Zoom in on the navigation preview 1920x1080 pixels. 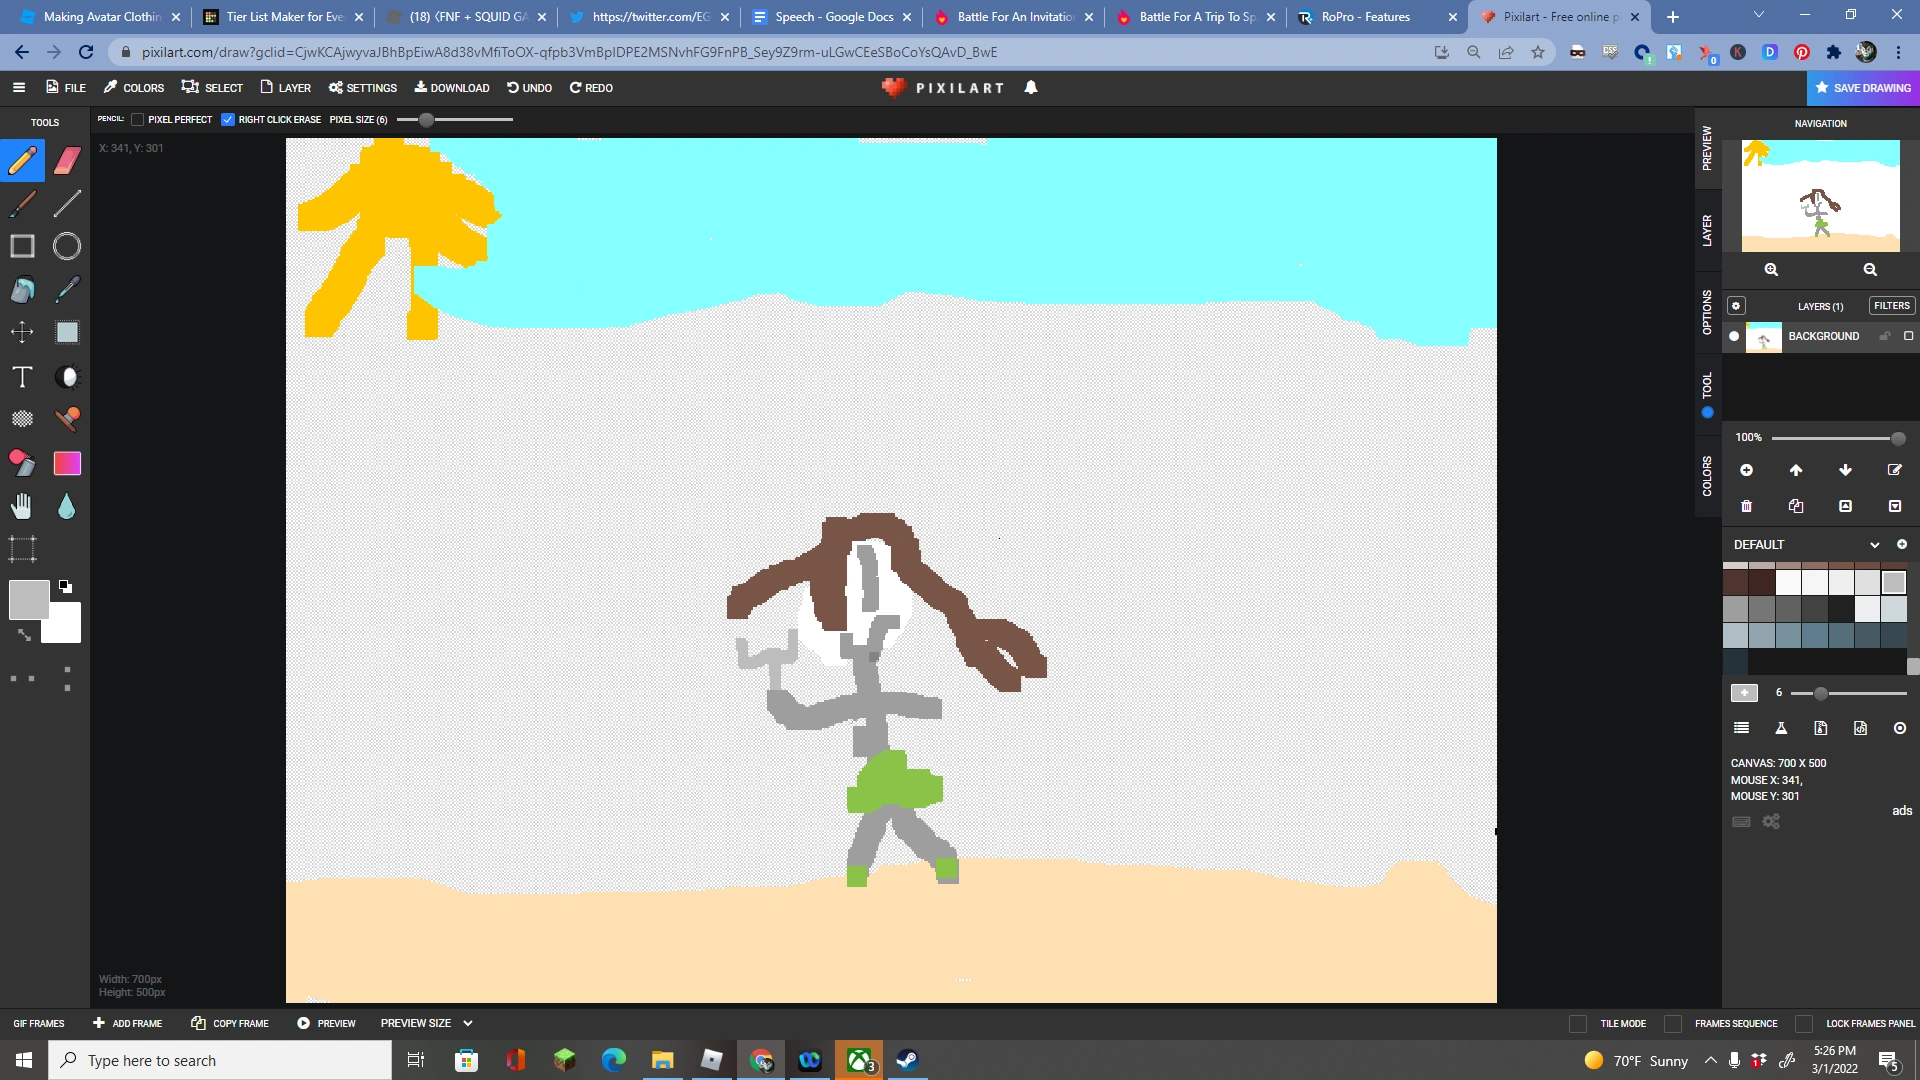point(1771,270)
